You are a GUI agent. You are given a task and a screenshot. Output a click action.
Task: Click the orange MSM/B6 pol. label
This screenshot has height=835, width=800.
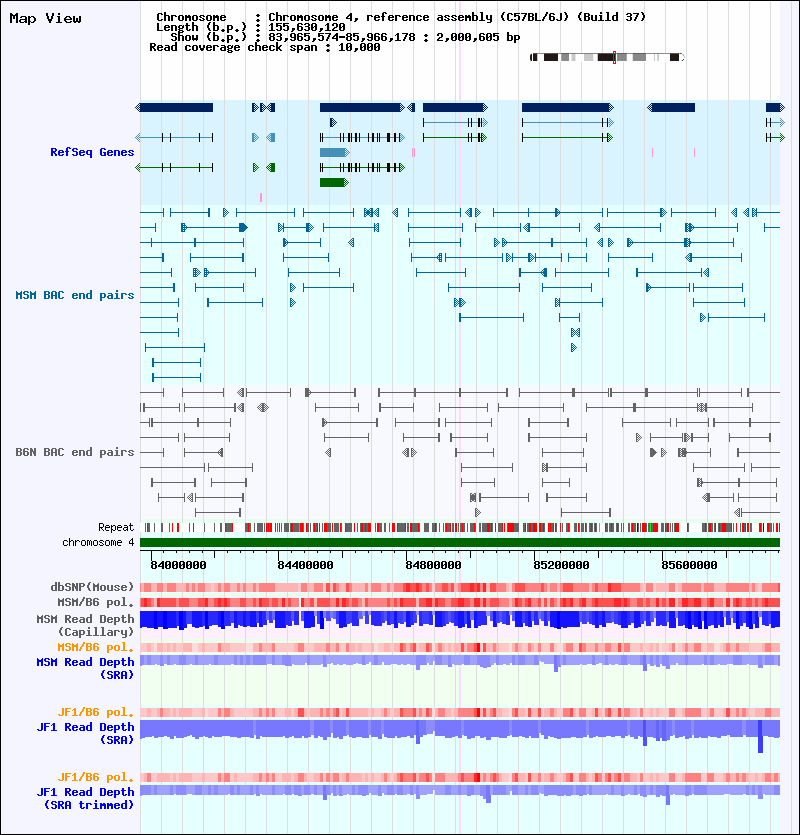point(95,647)
